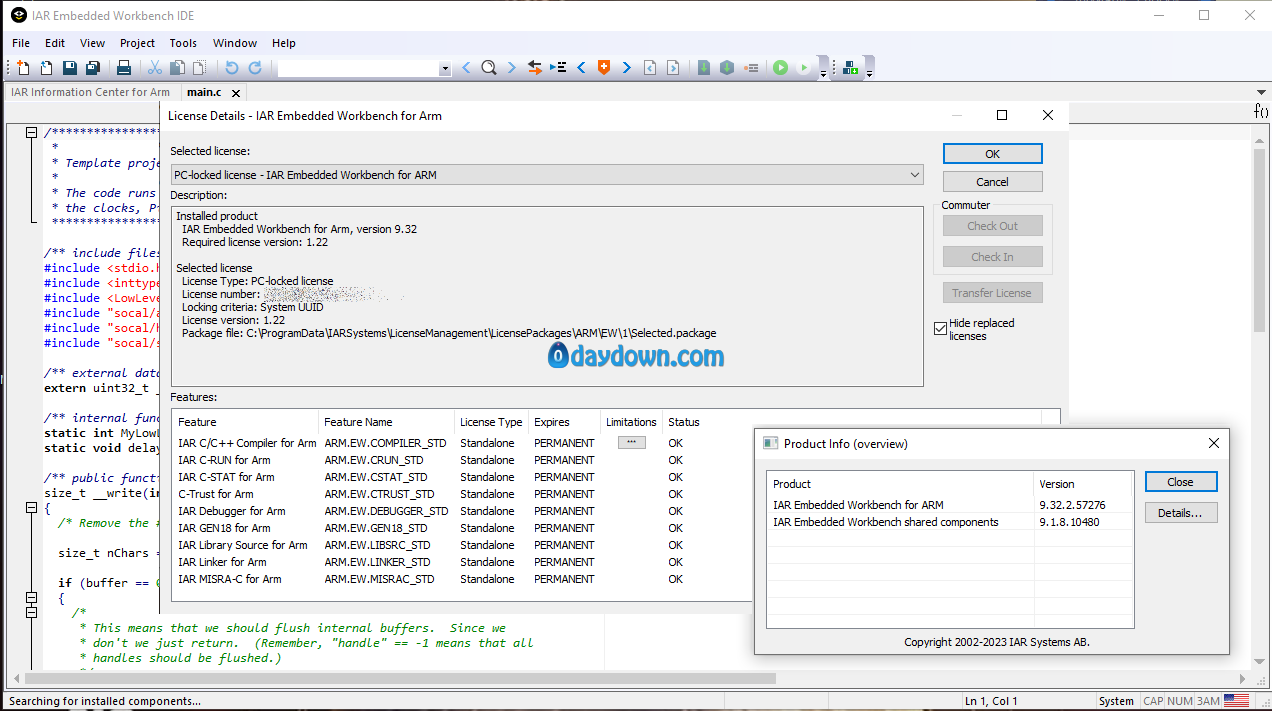The width and height of the screenshot is (1272, 711).
Task: Click the Ln 1, Col 1 status indicator
Action: point(991,701)
